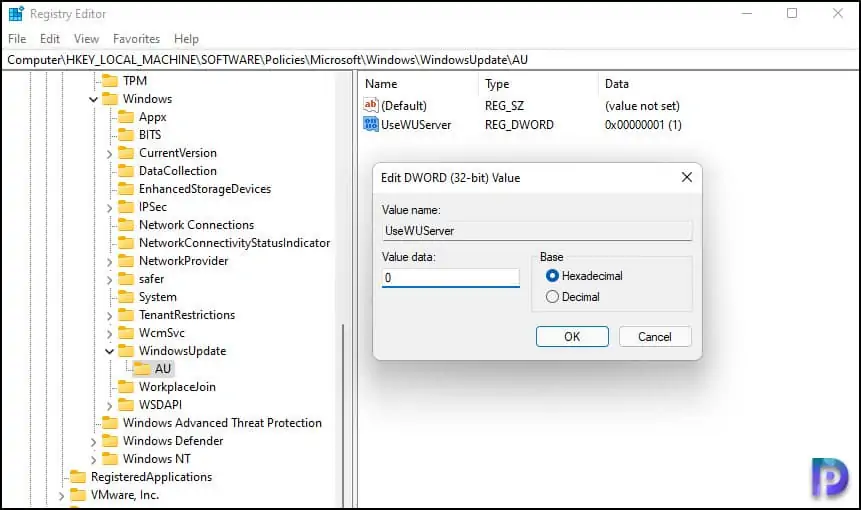Screen dimensions: 861x510
Task: Click the RegisteredApplications folder icon
Action: tap(79, 477)
